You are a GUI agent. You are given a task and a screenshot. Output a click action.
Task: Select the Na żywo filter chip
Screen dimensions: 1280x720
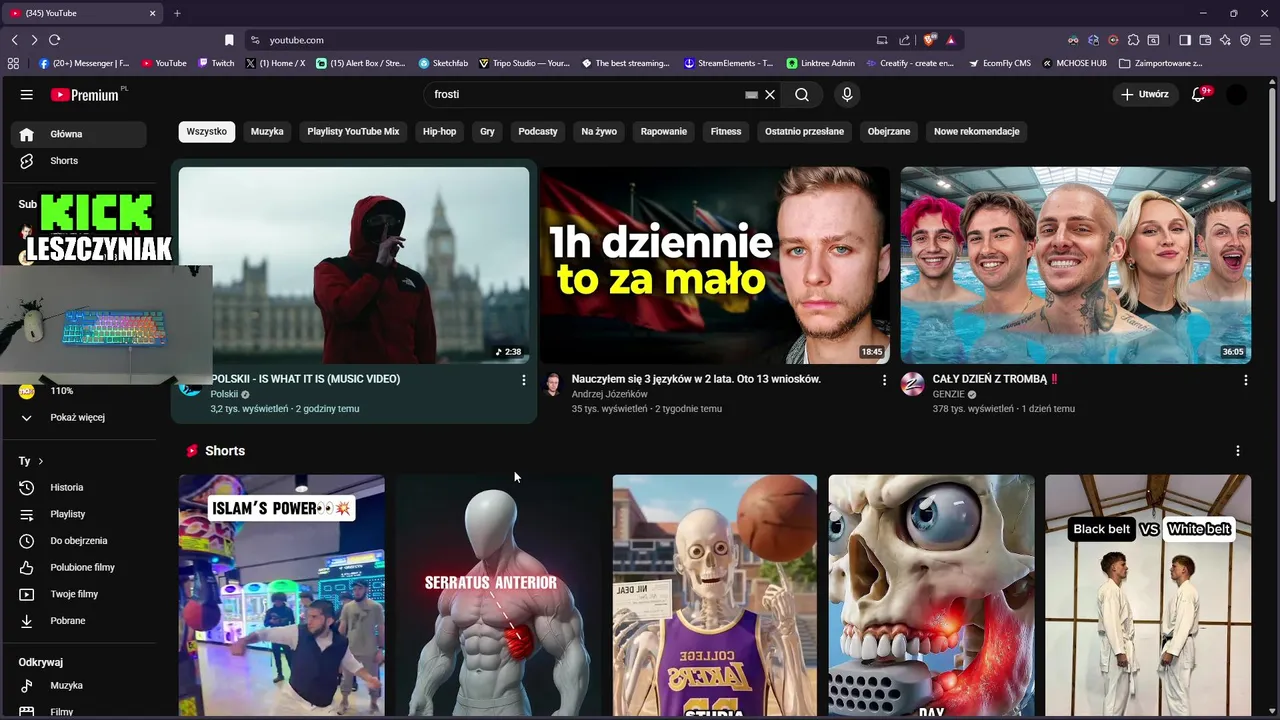(x=599, y=131)
